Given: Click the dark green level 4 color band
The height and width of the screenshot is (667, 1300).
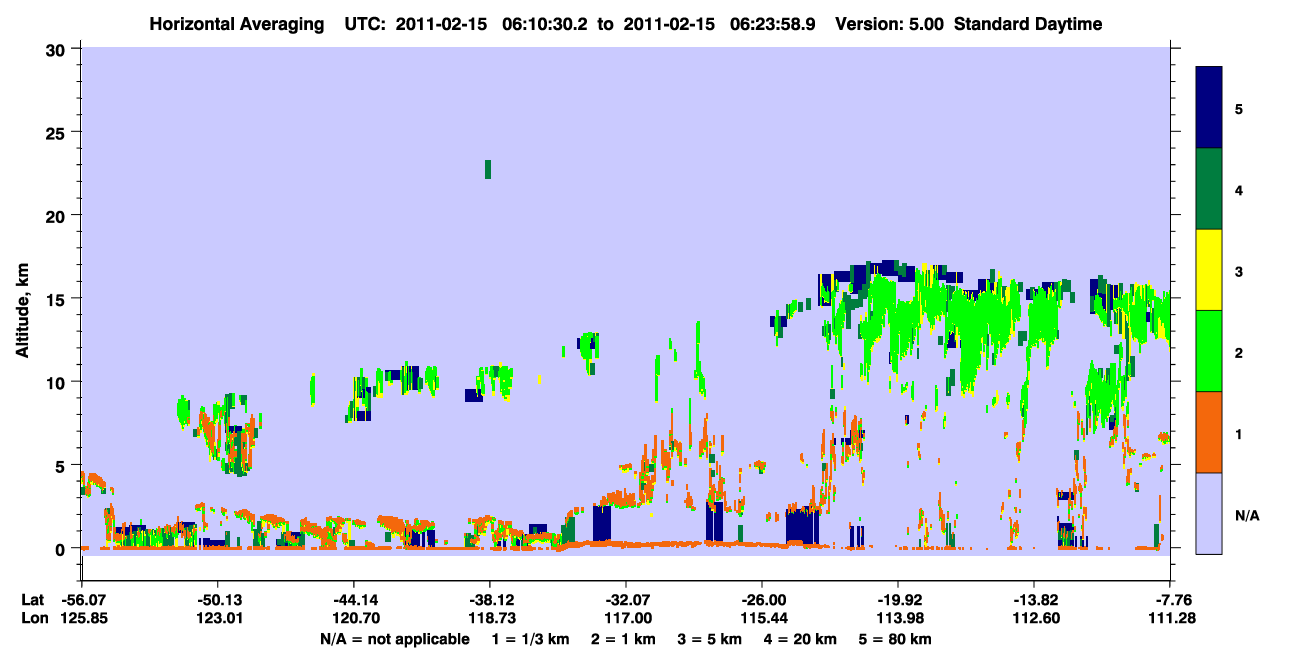Looking at the screenshot, I should pos(1209,189).
